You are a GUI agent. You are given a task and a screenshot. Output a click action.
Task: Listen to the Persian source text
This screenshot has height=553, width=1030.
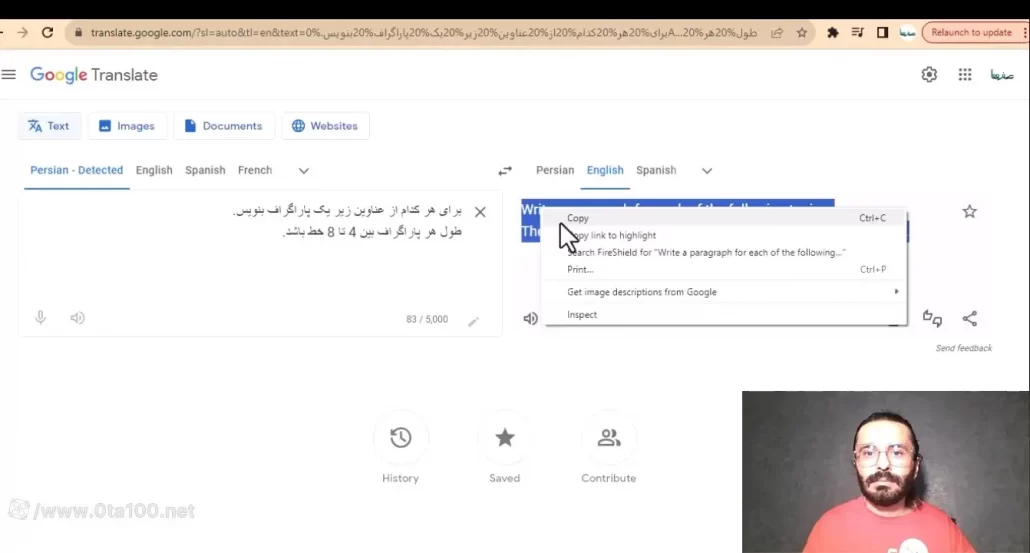77,318
